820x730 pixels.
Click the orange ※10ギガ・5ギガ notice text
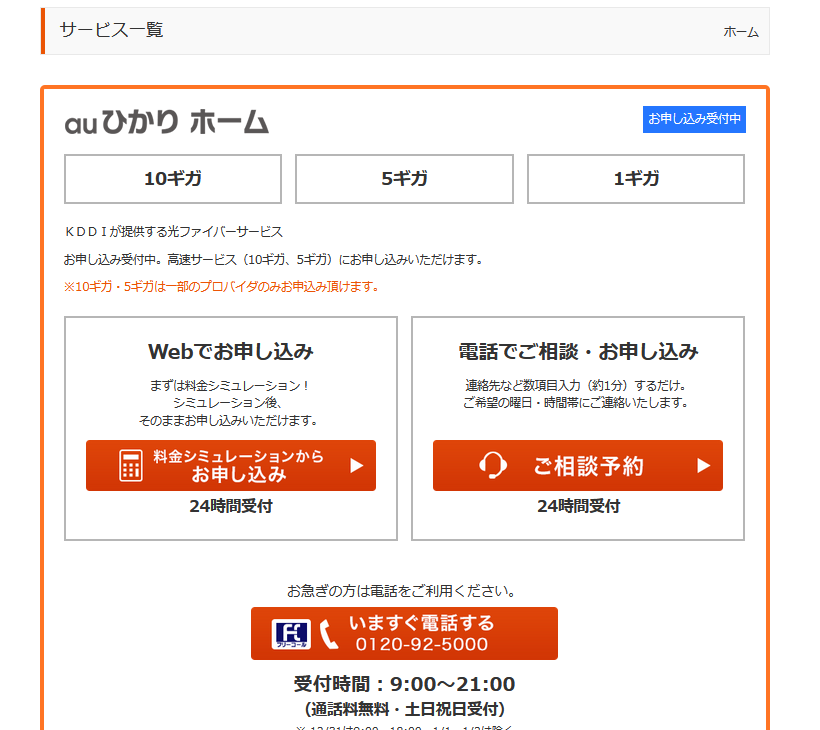(222, 287)
